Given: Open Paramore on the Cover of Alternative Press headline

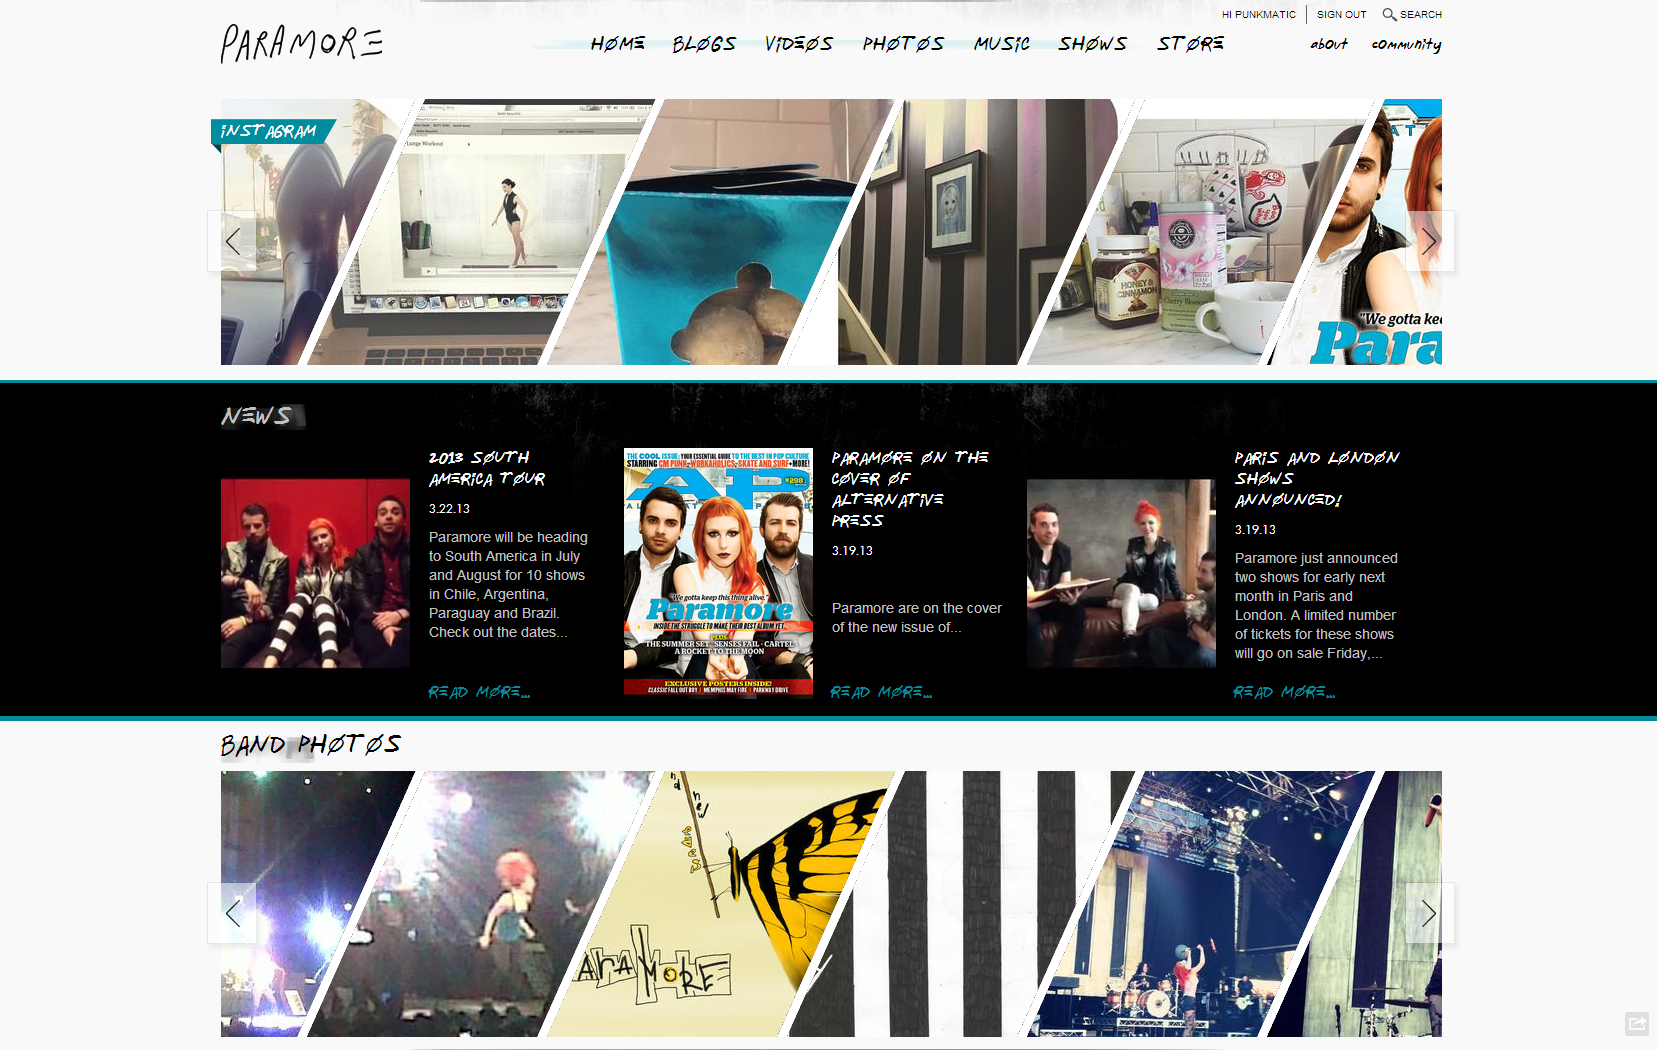Looking at the screenshot, I should coord(910,489).
